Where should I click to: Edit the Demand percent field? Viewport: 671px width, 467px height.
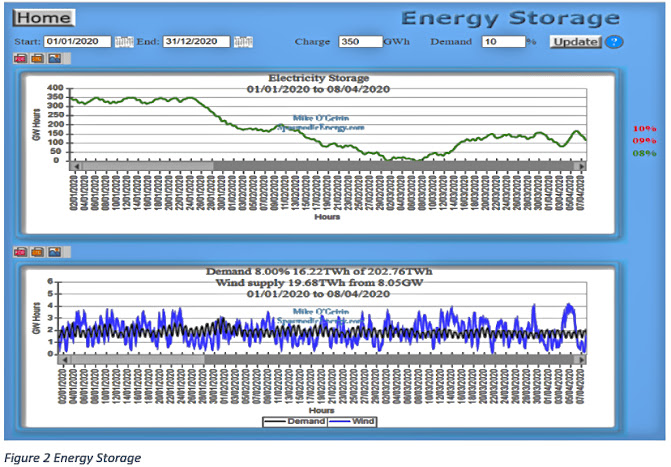pos(503,42)
